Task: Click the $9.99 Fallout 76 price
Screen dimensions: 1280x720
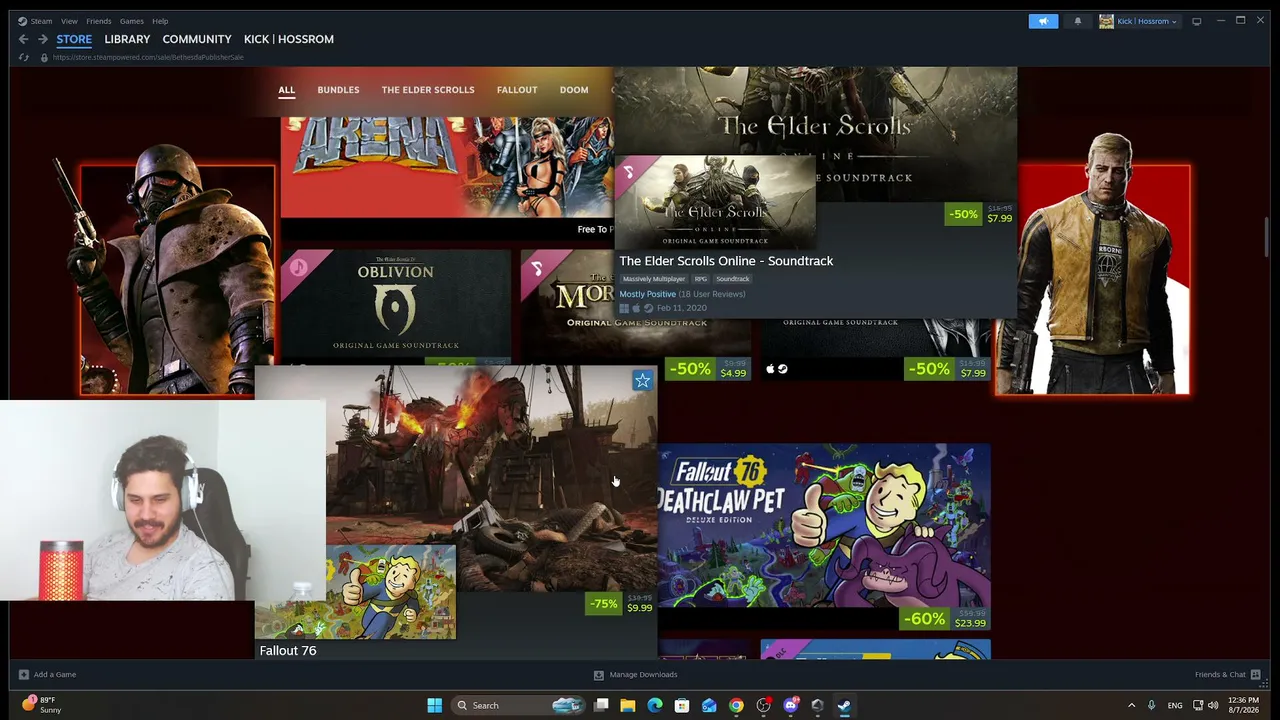Action: click(x=640, y=608)
